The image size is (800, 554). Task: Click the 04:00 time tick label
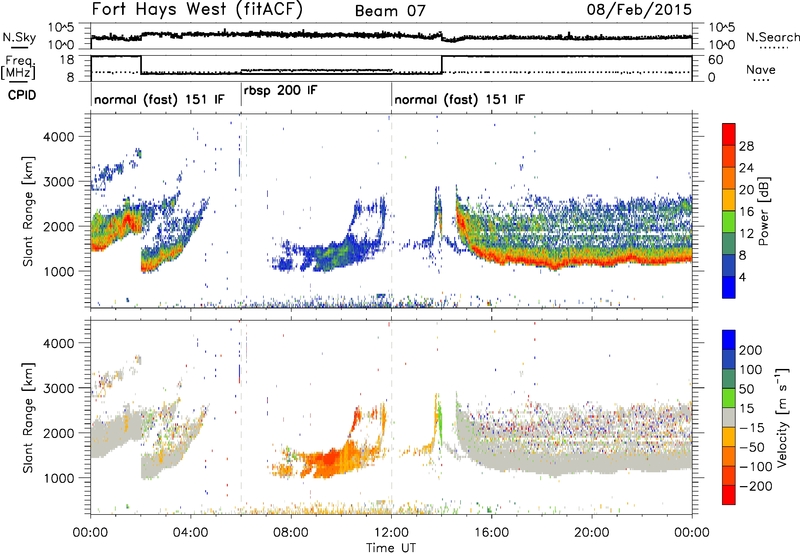coord(190,533)
